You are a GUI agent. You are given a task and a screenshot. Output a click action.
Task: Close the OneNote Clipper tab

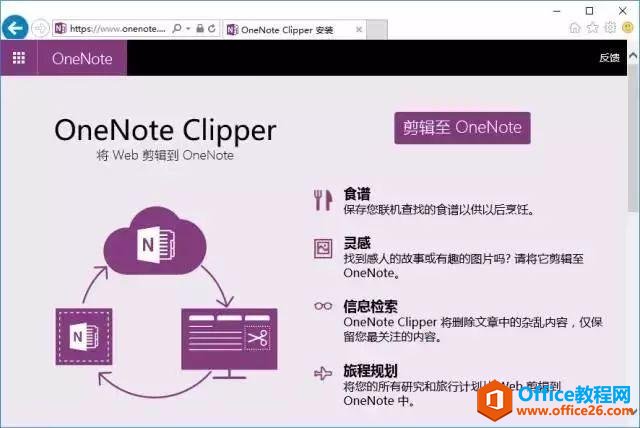tap(359, 29)
